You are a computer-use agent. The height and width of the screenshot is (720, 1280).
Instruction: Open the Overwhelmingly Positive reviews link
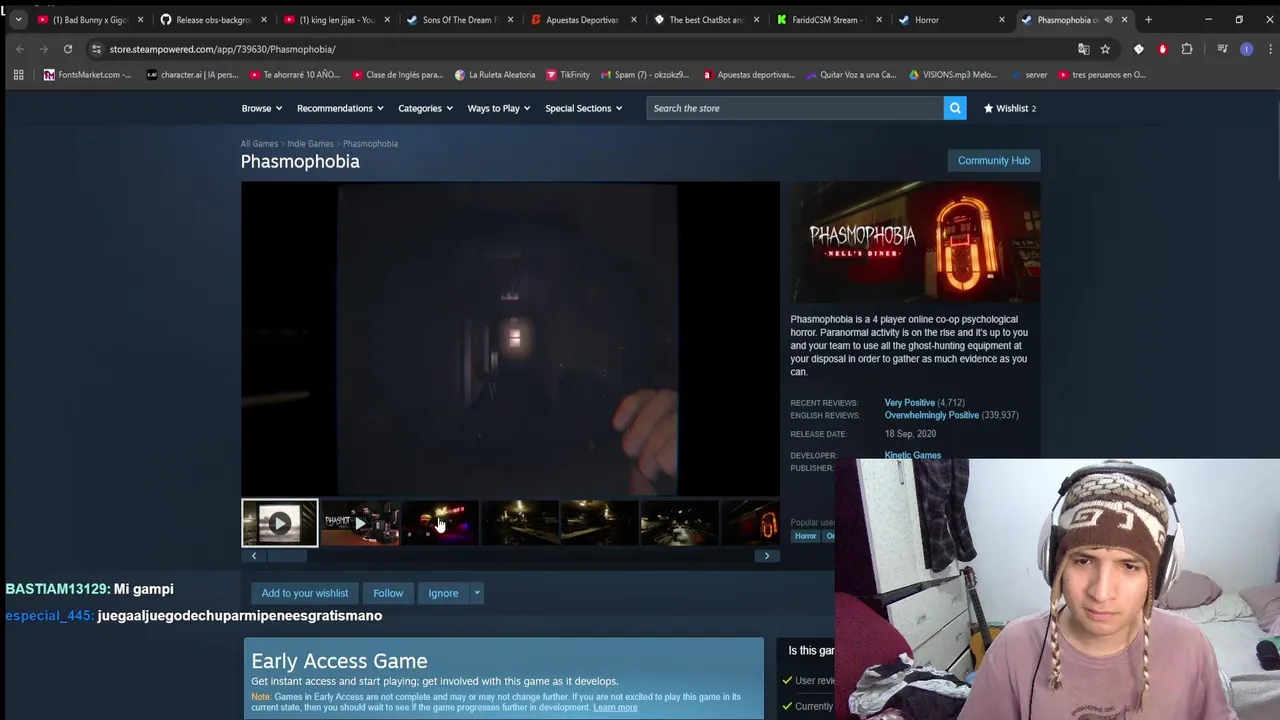pyautogui.click(x=931, y=415)
